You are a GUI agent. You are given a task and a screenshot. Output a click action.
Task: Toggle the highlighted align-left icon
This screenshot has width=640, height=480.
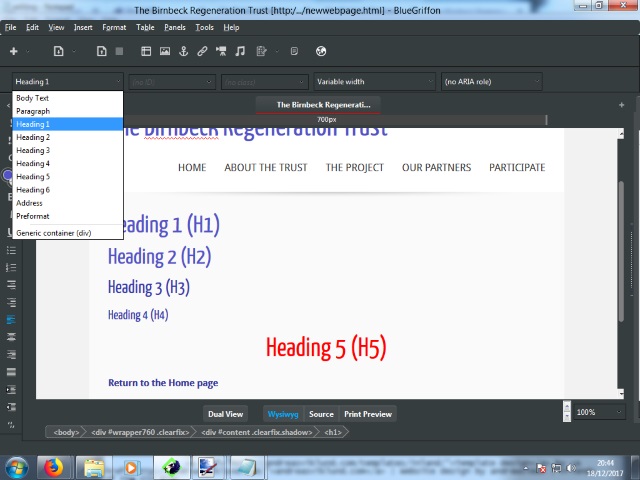coord(11,320)
